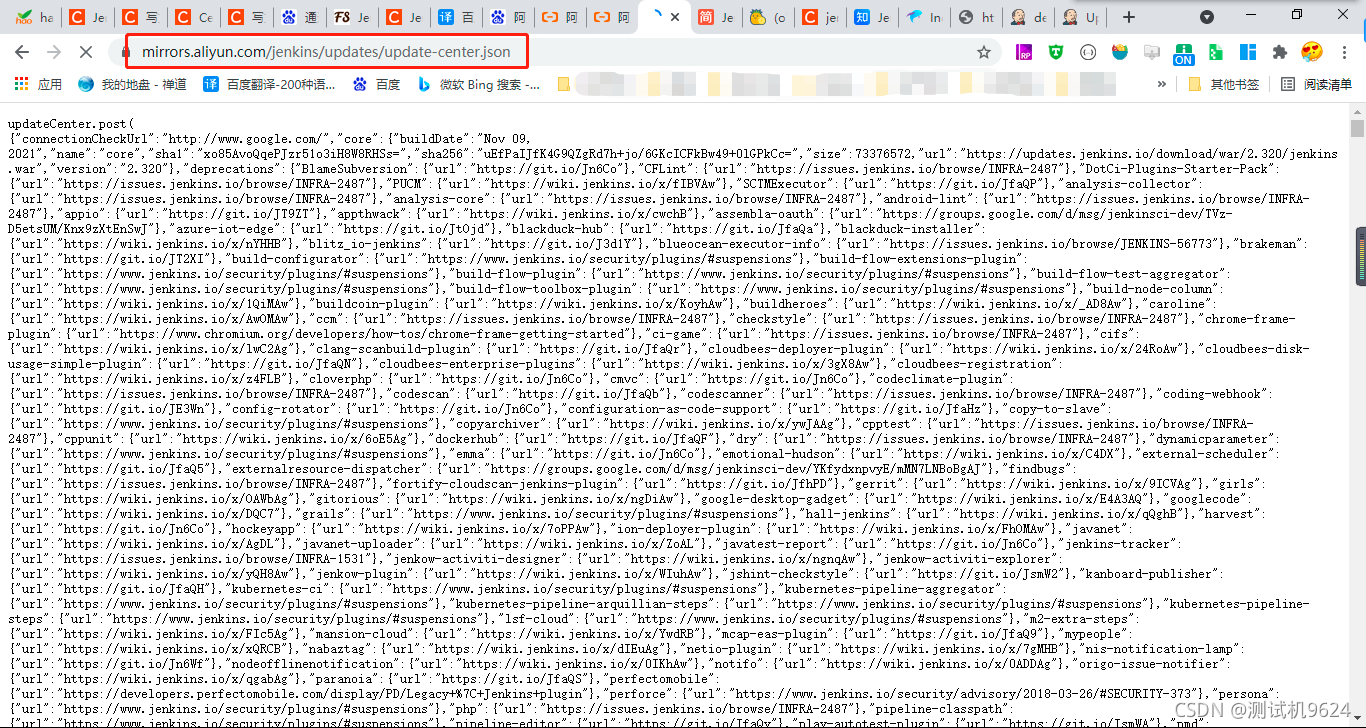1366x728 pixels.
Task: Switch to the '简' Jianshu tab
Action: (716, 17)
